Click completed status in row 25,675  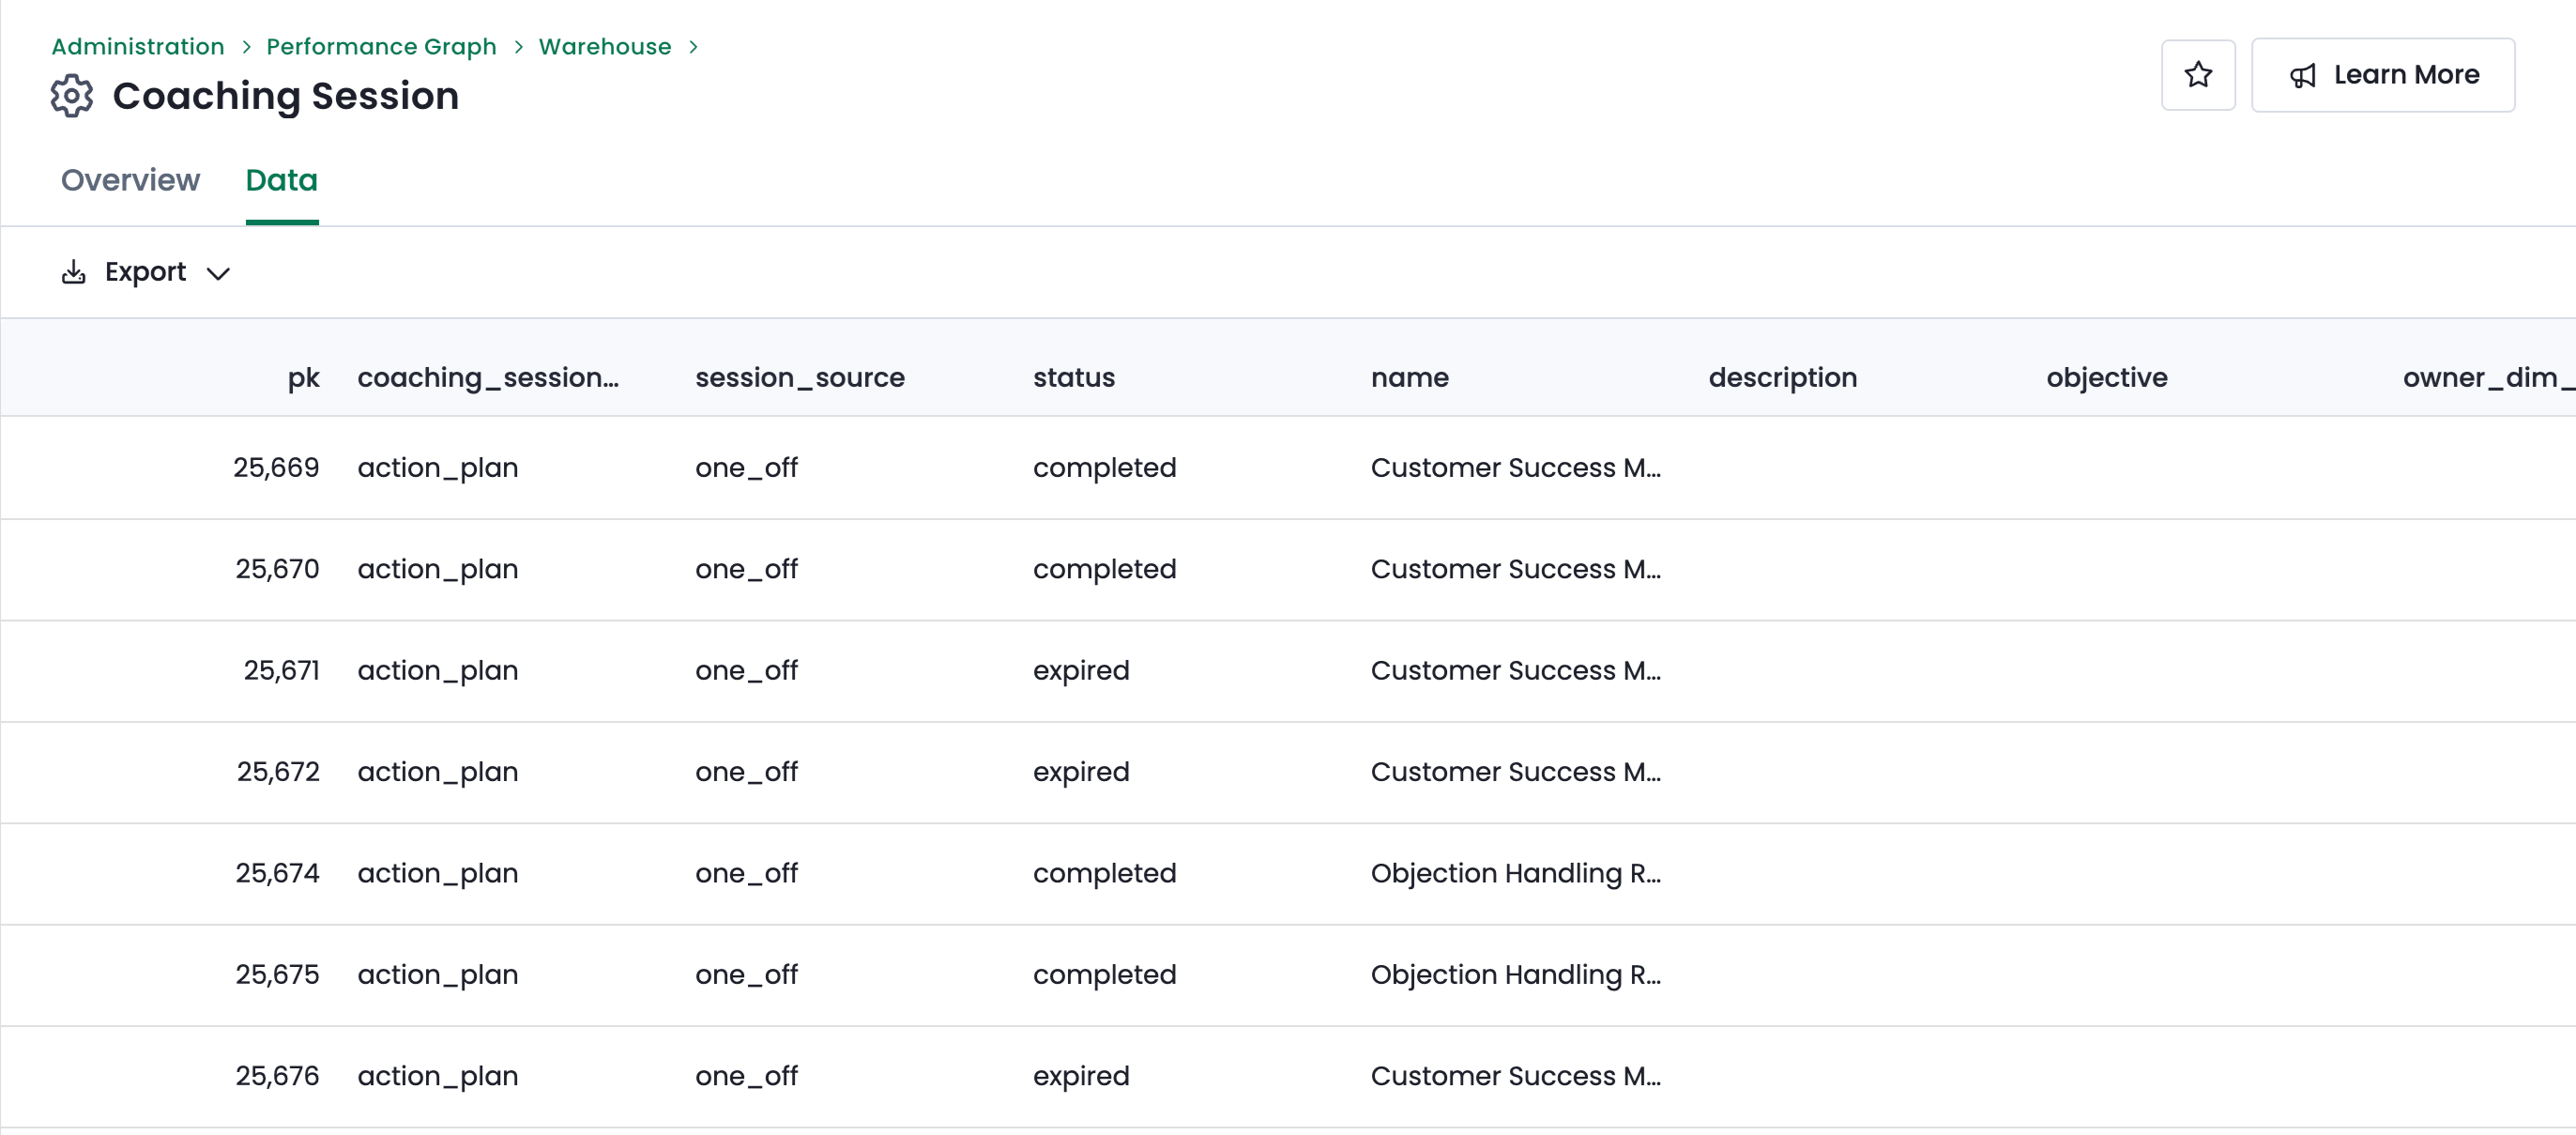pos(1104,975)
